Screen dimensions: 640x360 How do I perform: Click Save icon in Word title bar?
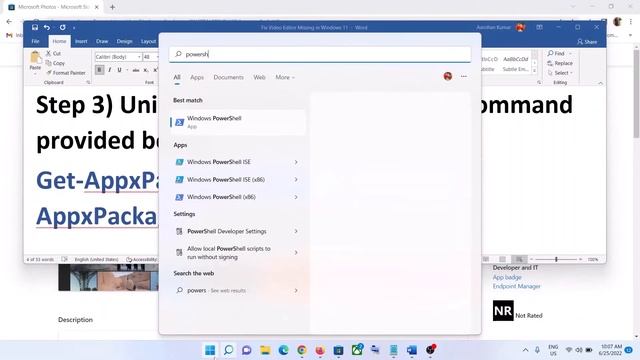35,27
